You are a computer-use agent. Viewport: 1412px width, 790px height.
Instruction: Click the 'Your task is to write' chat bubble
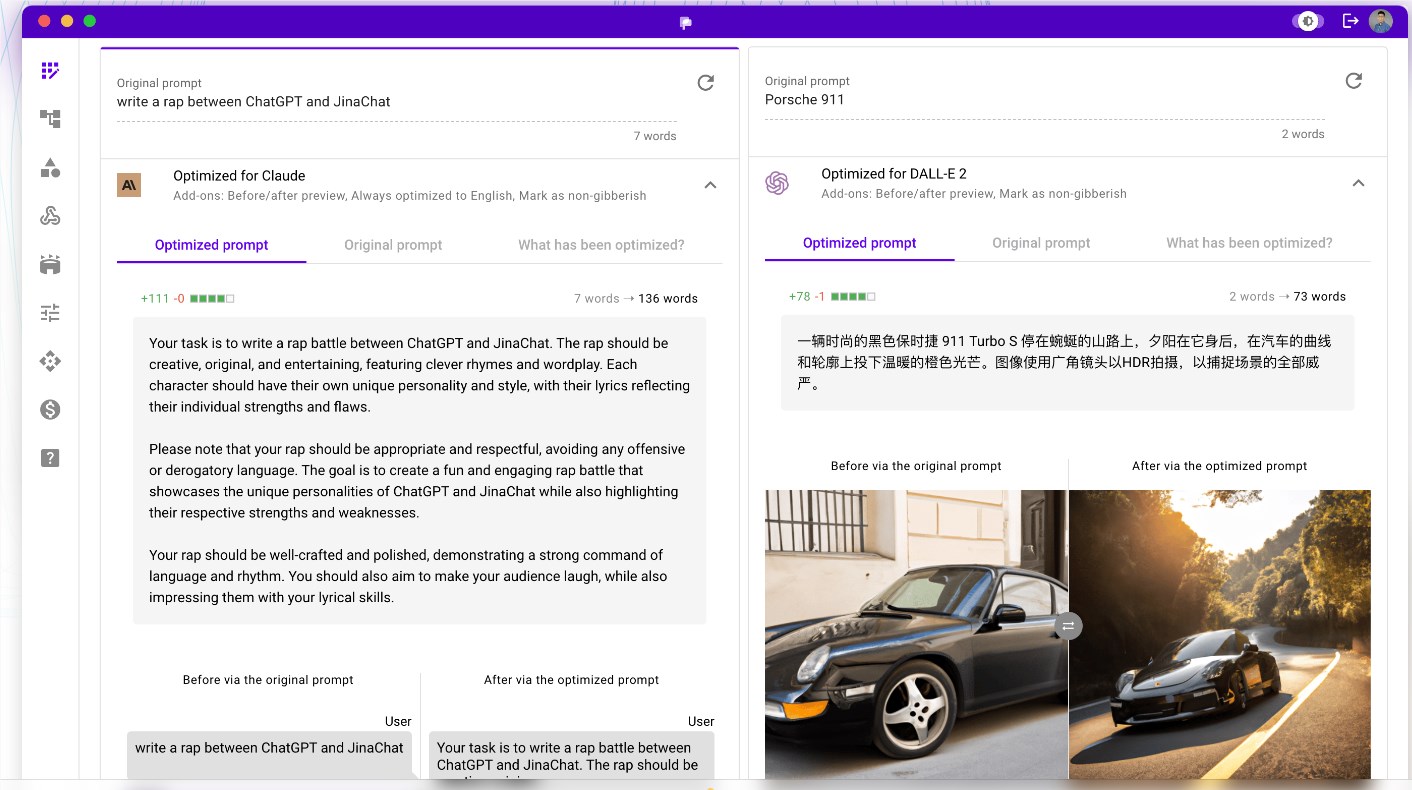pyautogui.click(x=572, y=755)
